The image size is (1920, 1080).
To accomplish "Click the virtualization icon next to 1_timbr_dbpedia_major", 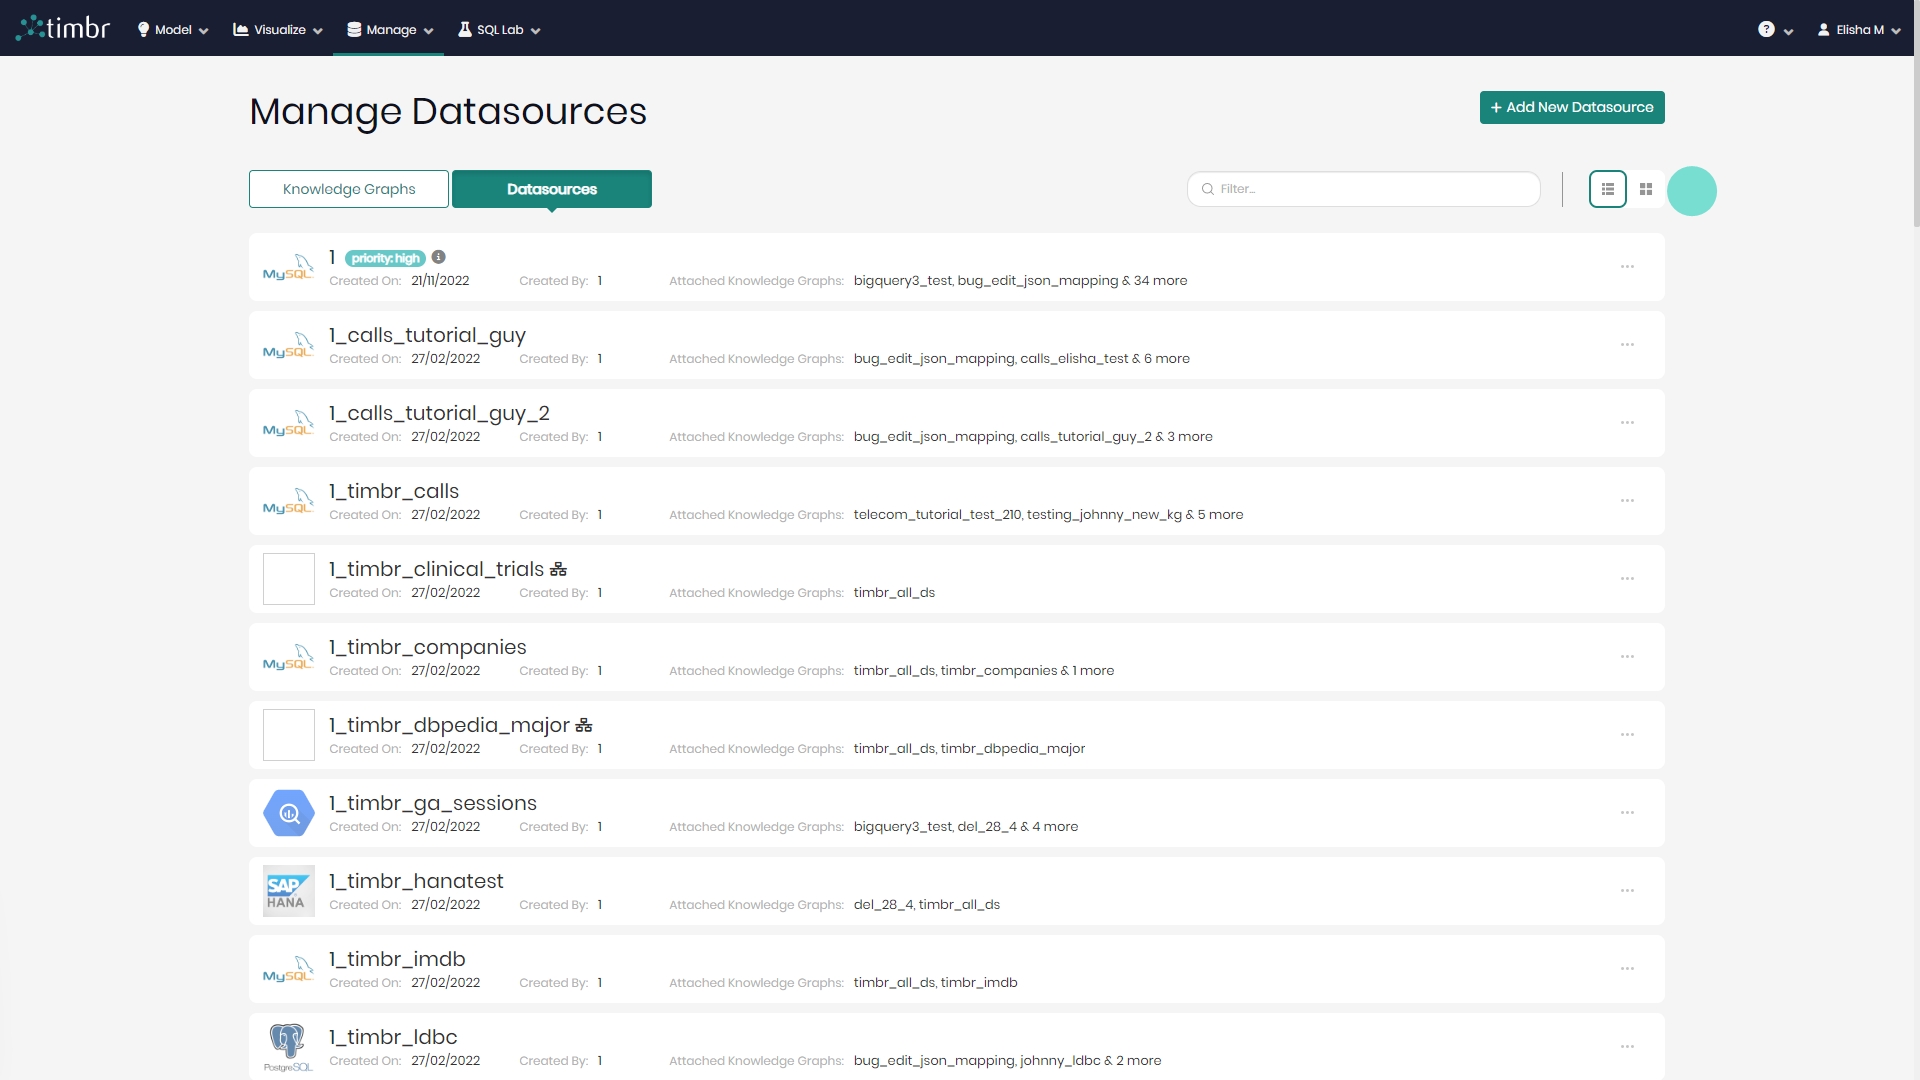I will [584, 726].
